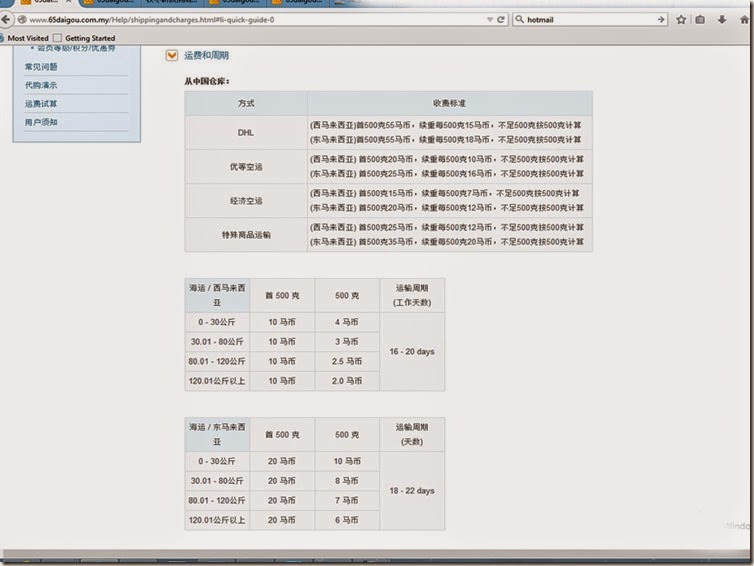Open the 常见问题 sidebar link
Screen dimensions: 754x566
click(41, 66)
